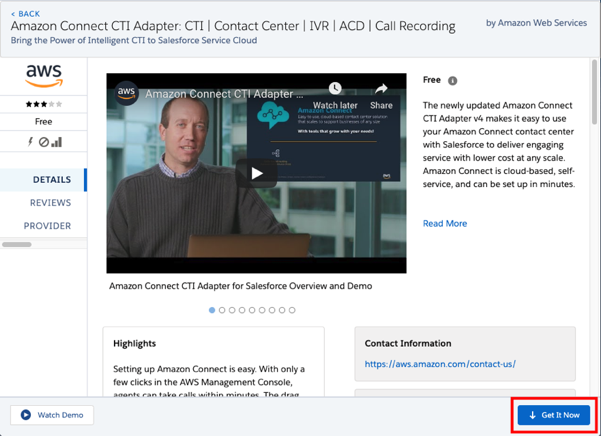Go back using the BACK link
The image size is (601, 436).
[25, 14]
